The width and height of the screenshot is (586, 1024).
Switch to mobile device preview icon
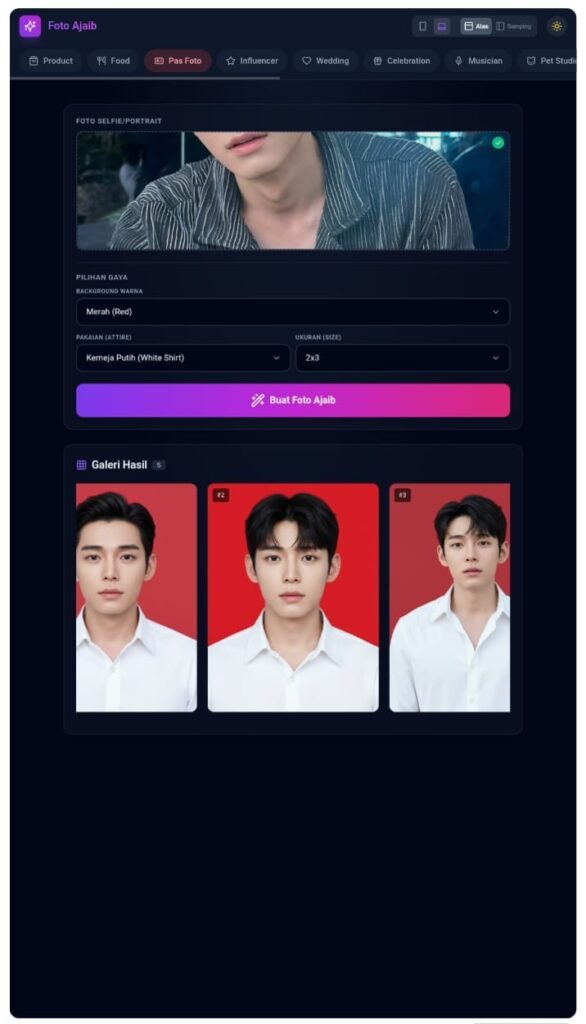click(x=423, y=26)
